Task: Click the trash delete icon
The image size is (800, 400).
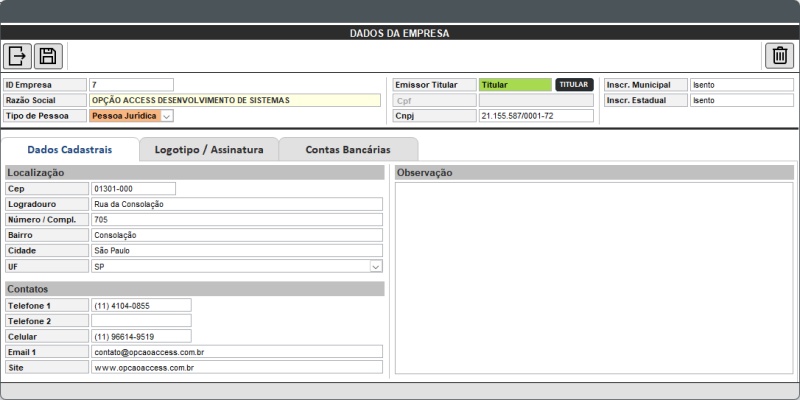Action: [x=780, y=56]
